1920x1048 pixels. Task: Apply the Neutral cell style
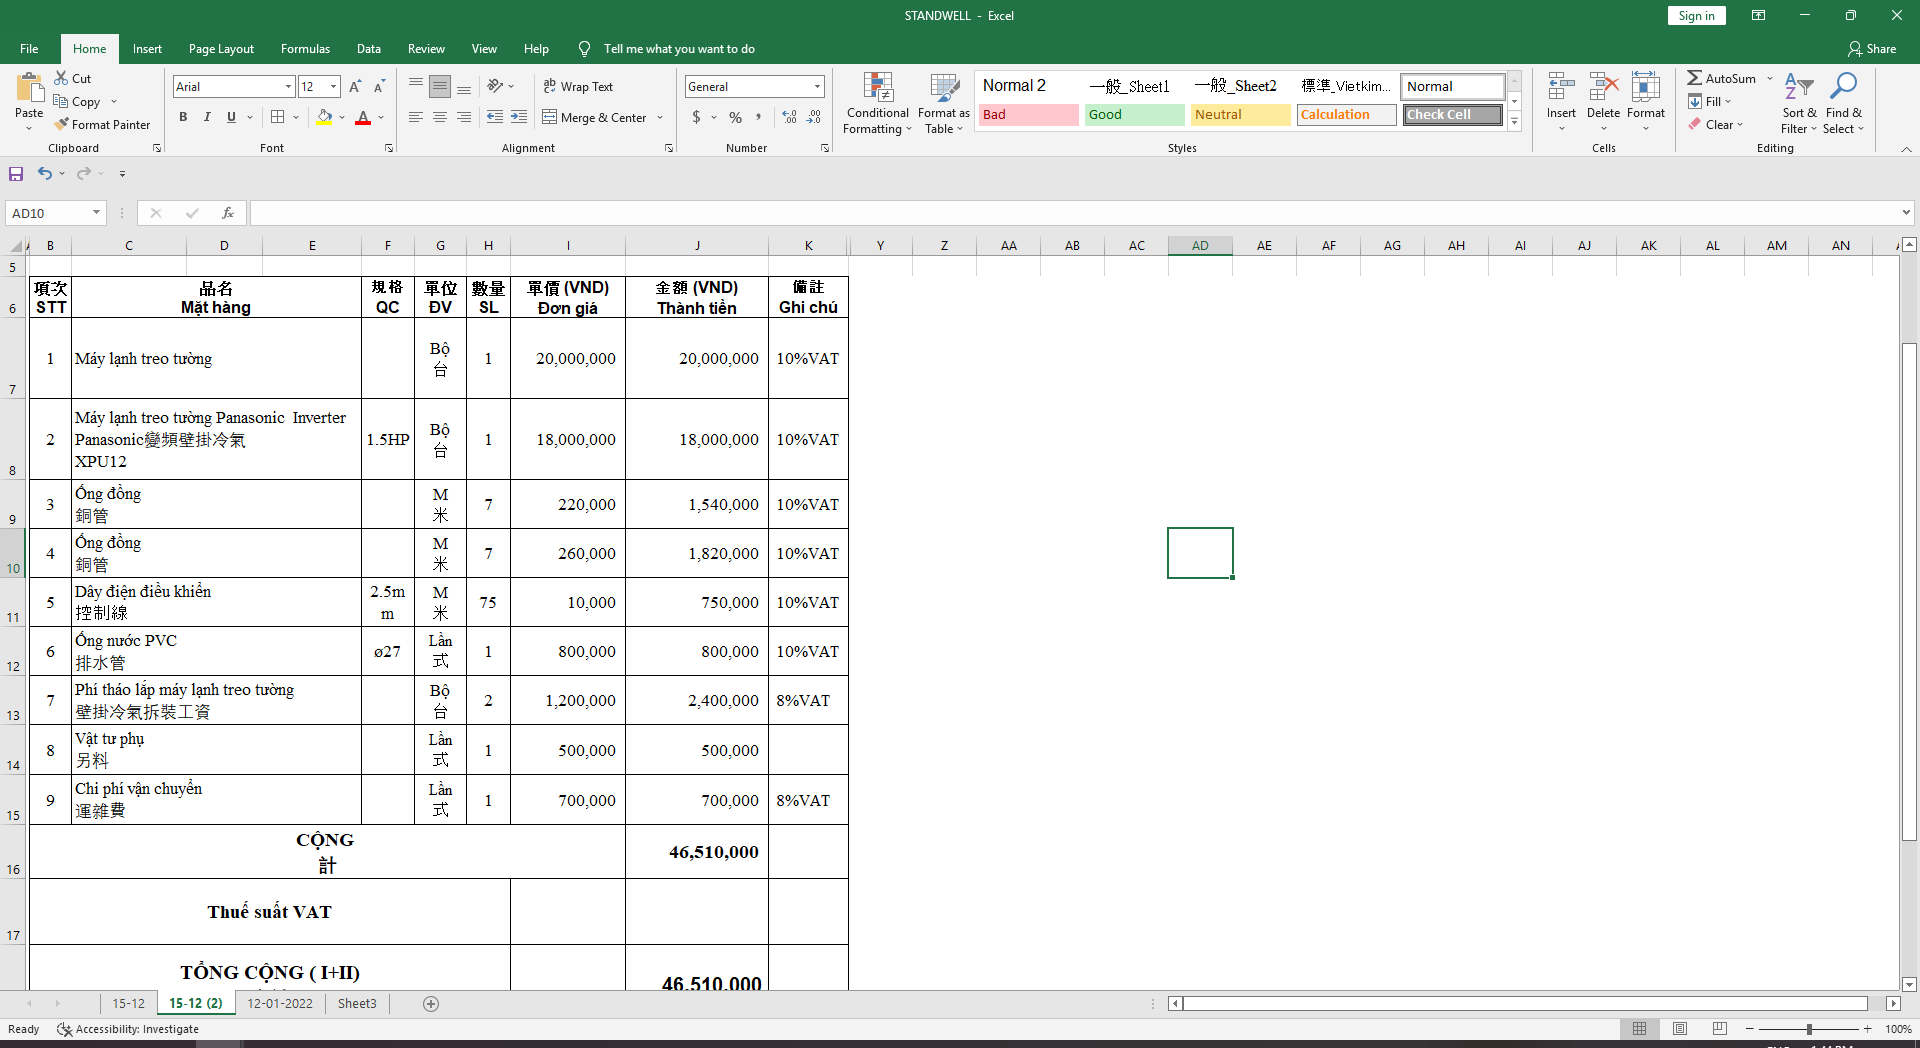pos(1241,115)
